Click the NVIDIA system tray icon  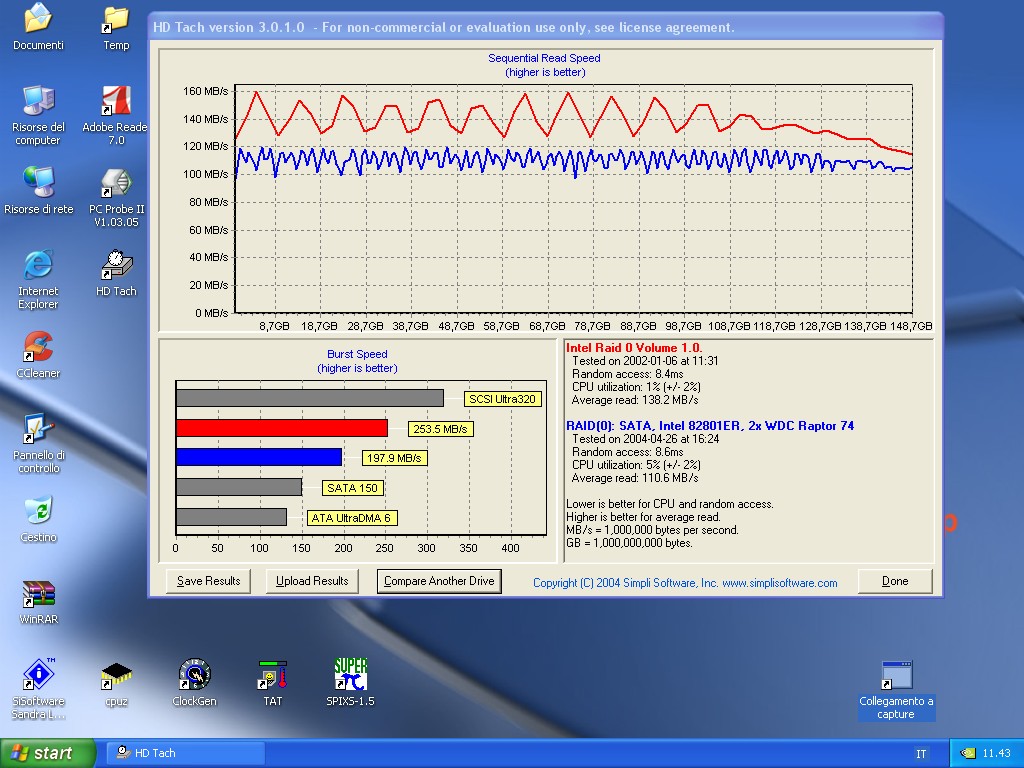[967, 754]
